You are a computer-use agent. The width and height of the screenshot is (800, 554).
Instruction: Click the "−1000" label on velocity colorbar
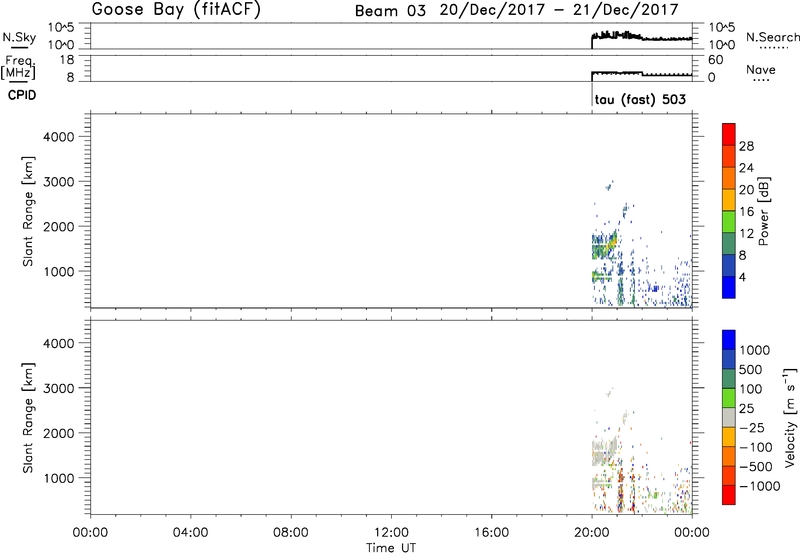pos(759,486)
